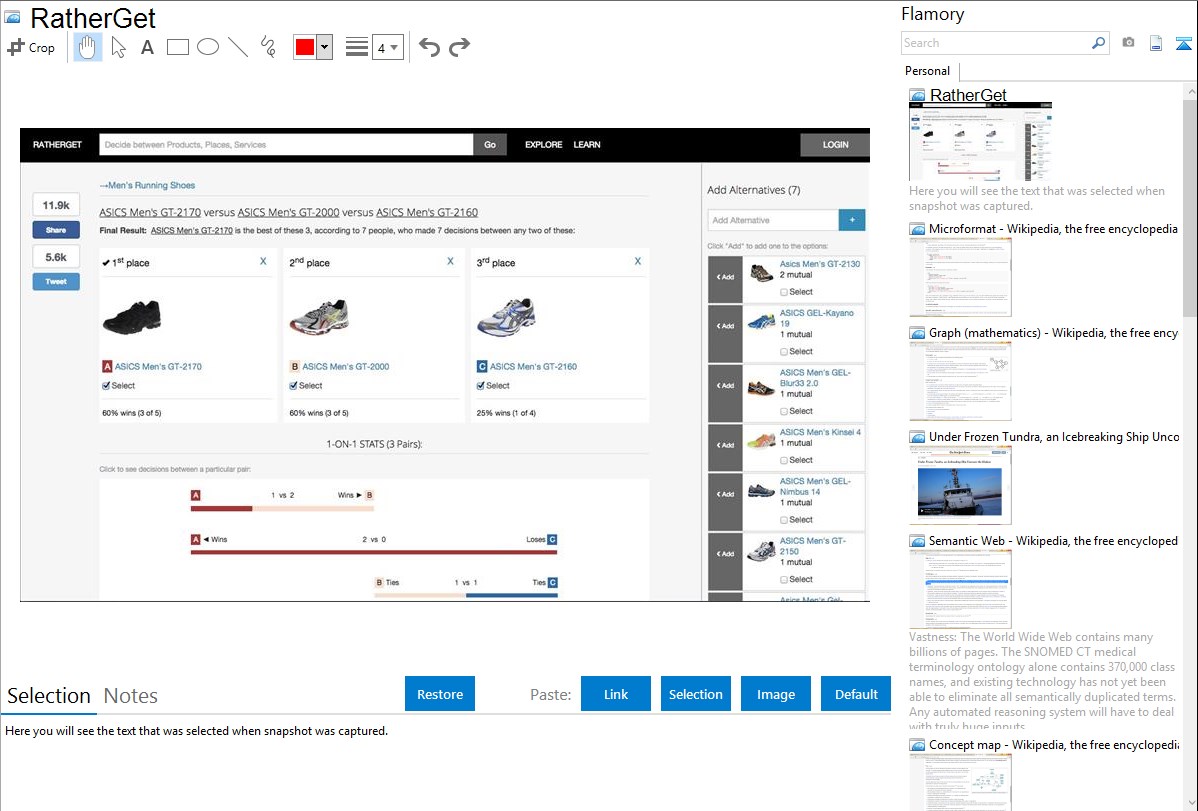
Task: Click the Tweet button
Action: click(56, 282)
